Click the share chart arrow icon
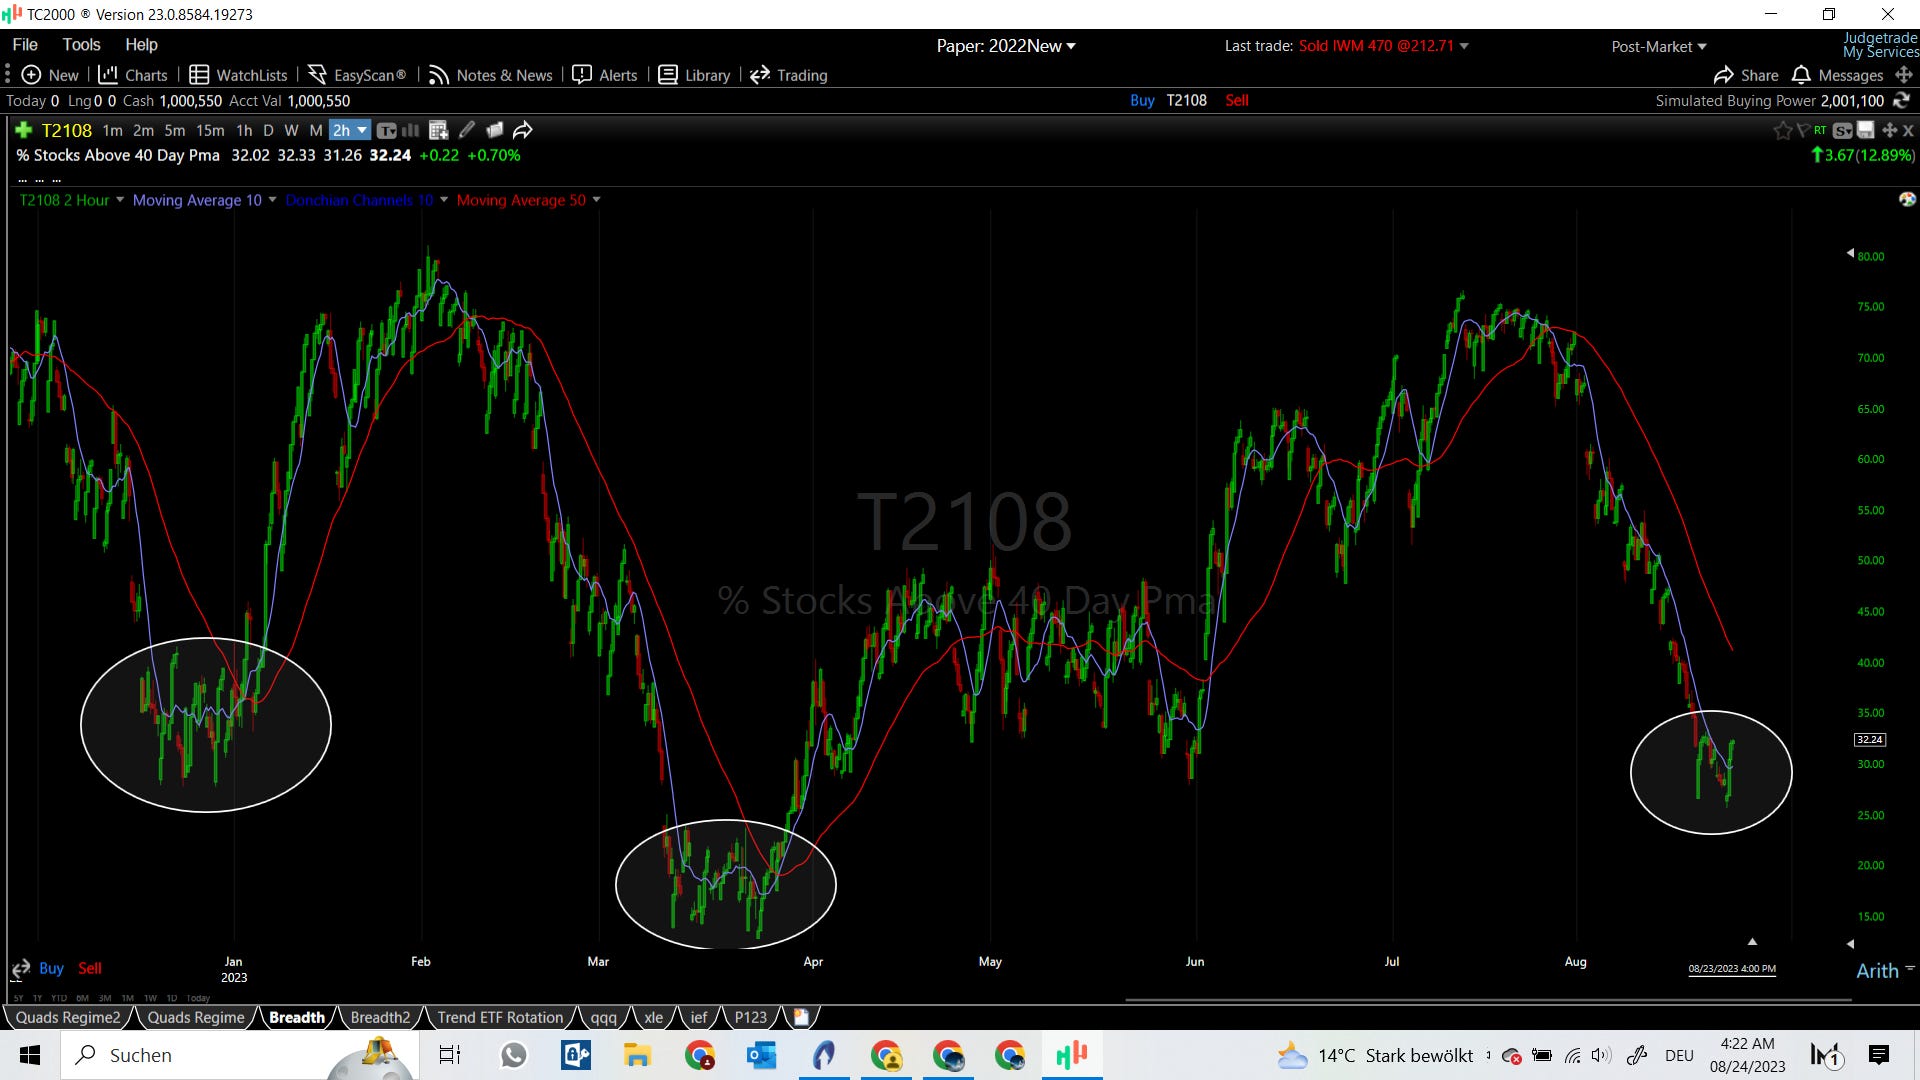Screen dimensions: 1920x1080 [523, 130]
